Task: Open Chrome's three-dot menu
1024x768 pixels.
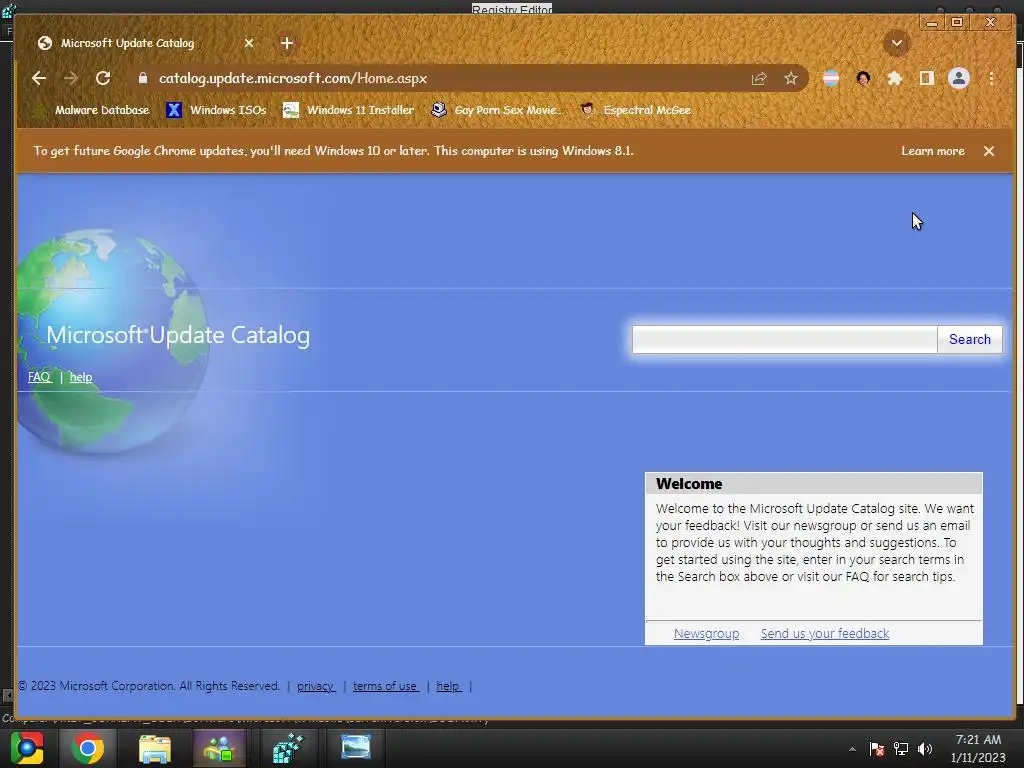Action: tap(991, 78)
